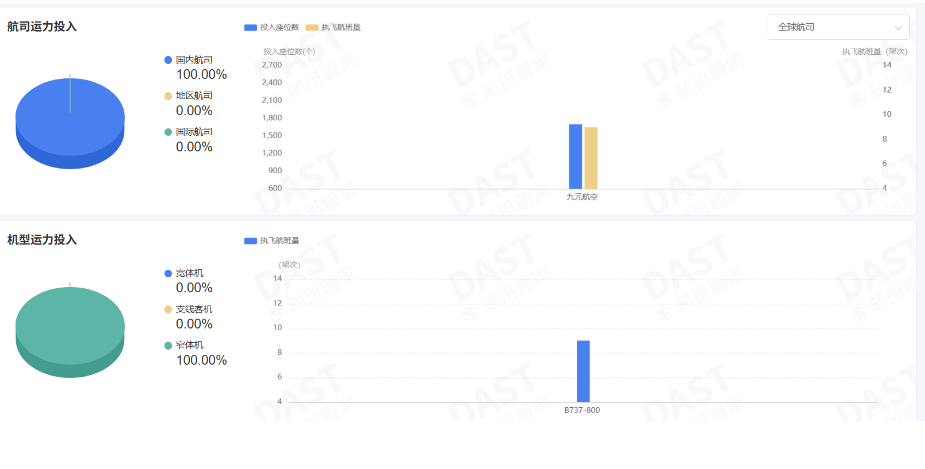Click blue seat-count bar for 九元航空
The image size is (925, 469).
575,157
